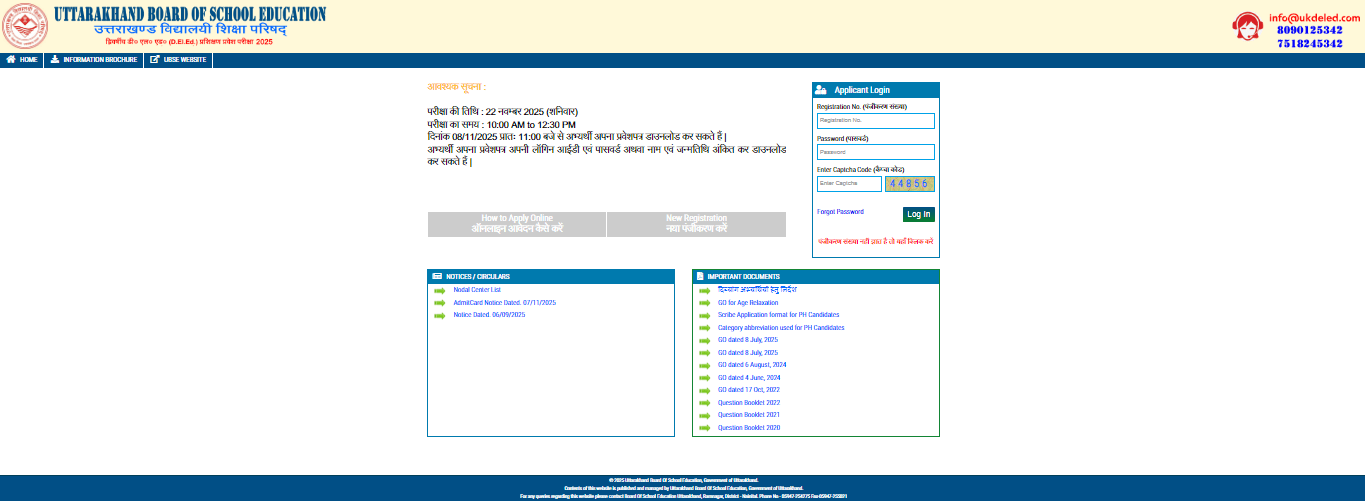Click the green arrow beside GO for Age Relaxation
Screen dimensions: 1365x501
point(704,302)
